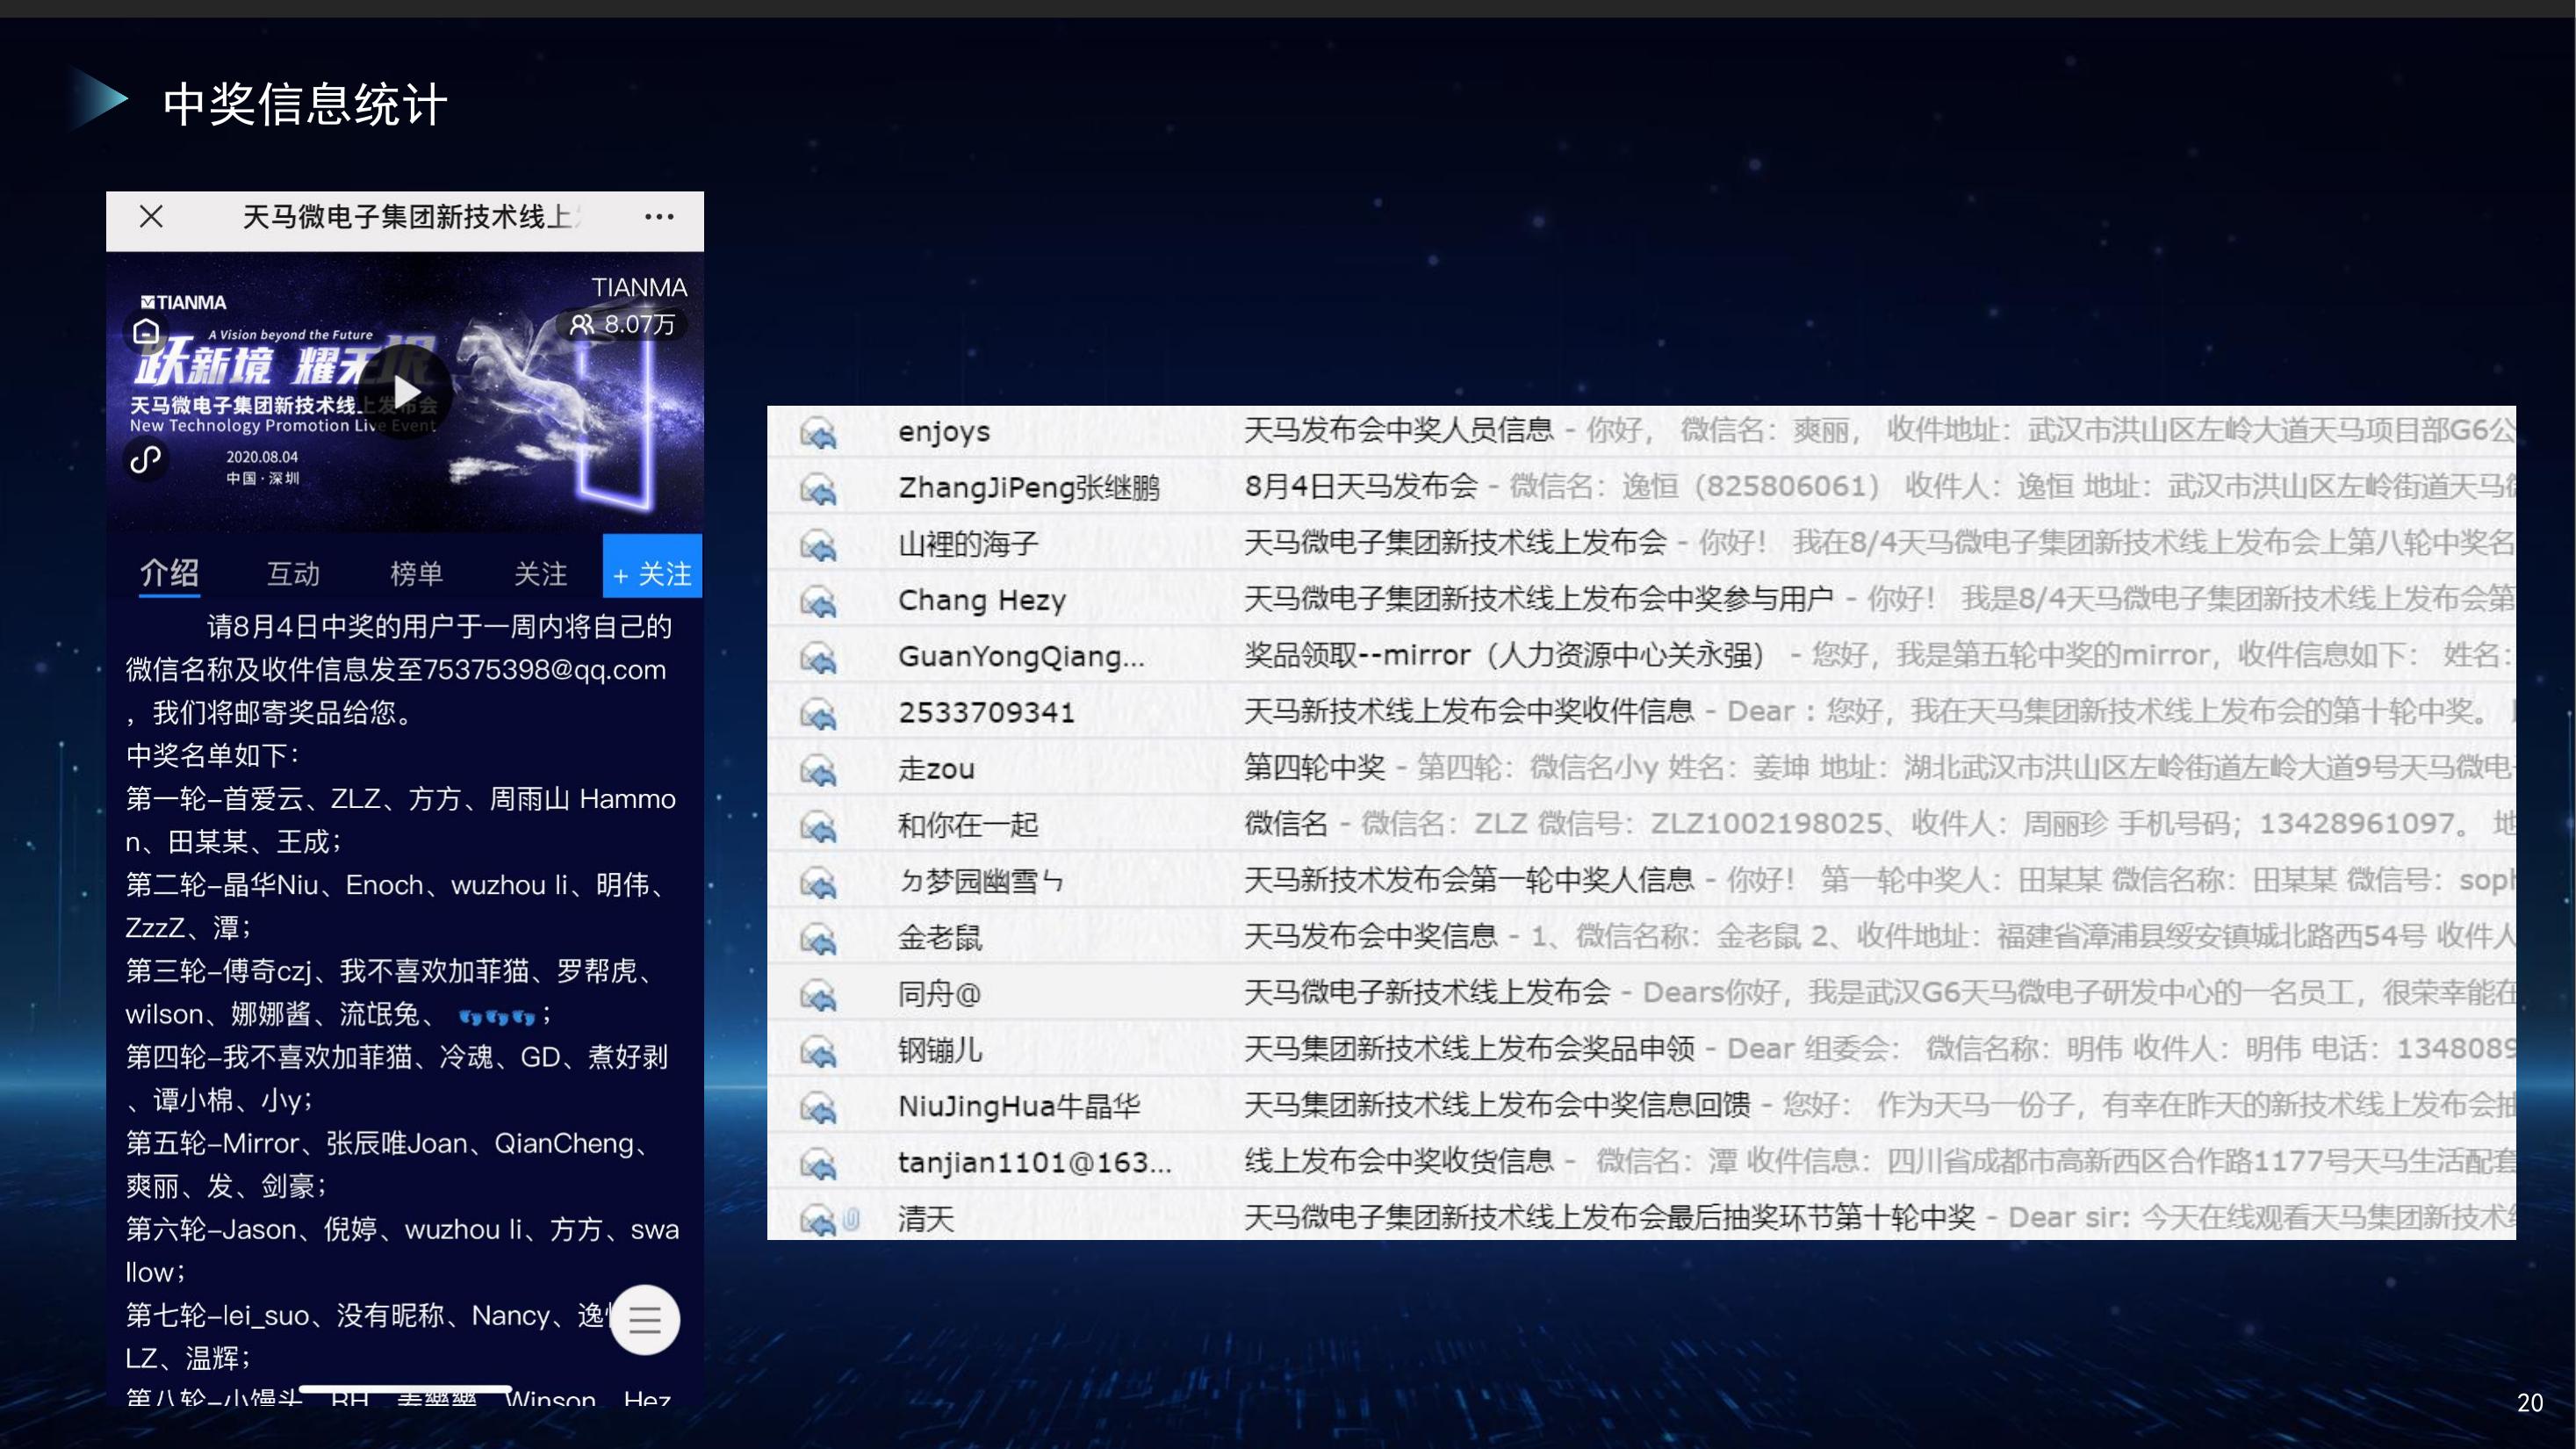Open email subject 天马发布会中奖信息
Screen dimensions: 2576x1449
pyautogui.click(x=1370, y=936)
